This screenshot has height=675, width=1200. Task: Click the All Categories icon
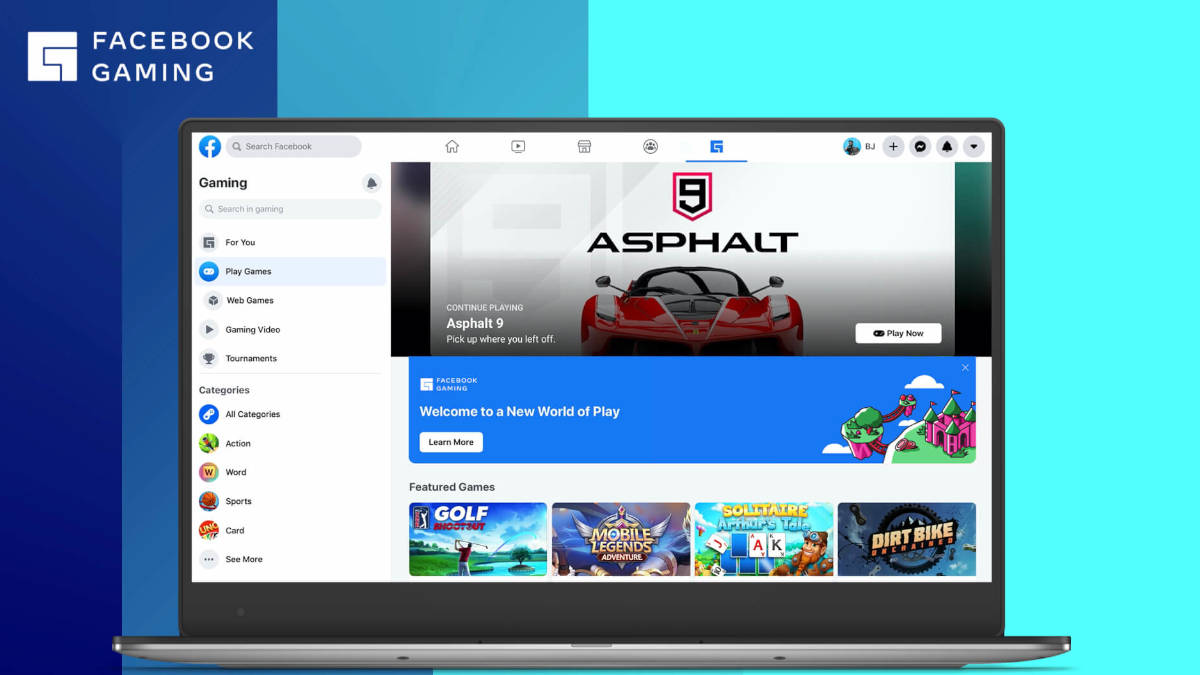coord(209,414)
